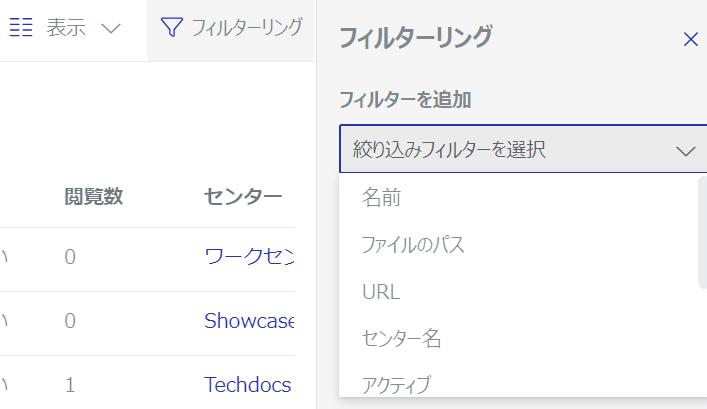707x409 pixels.
Task: Click the センター column header
Action: (x=243, y=197)
